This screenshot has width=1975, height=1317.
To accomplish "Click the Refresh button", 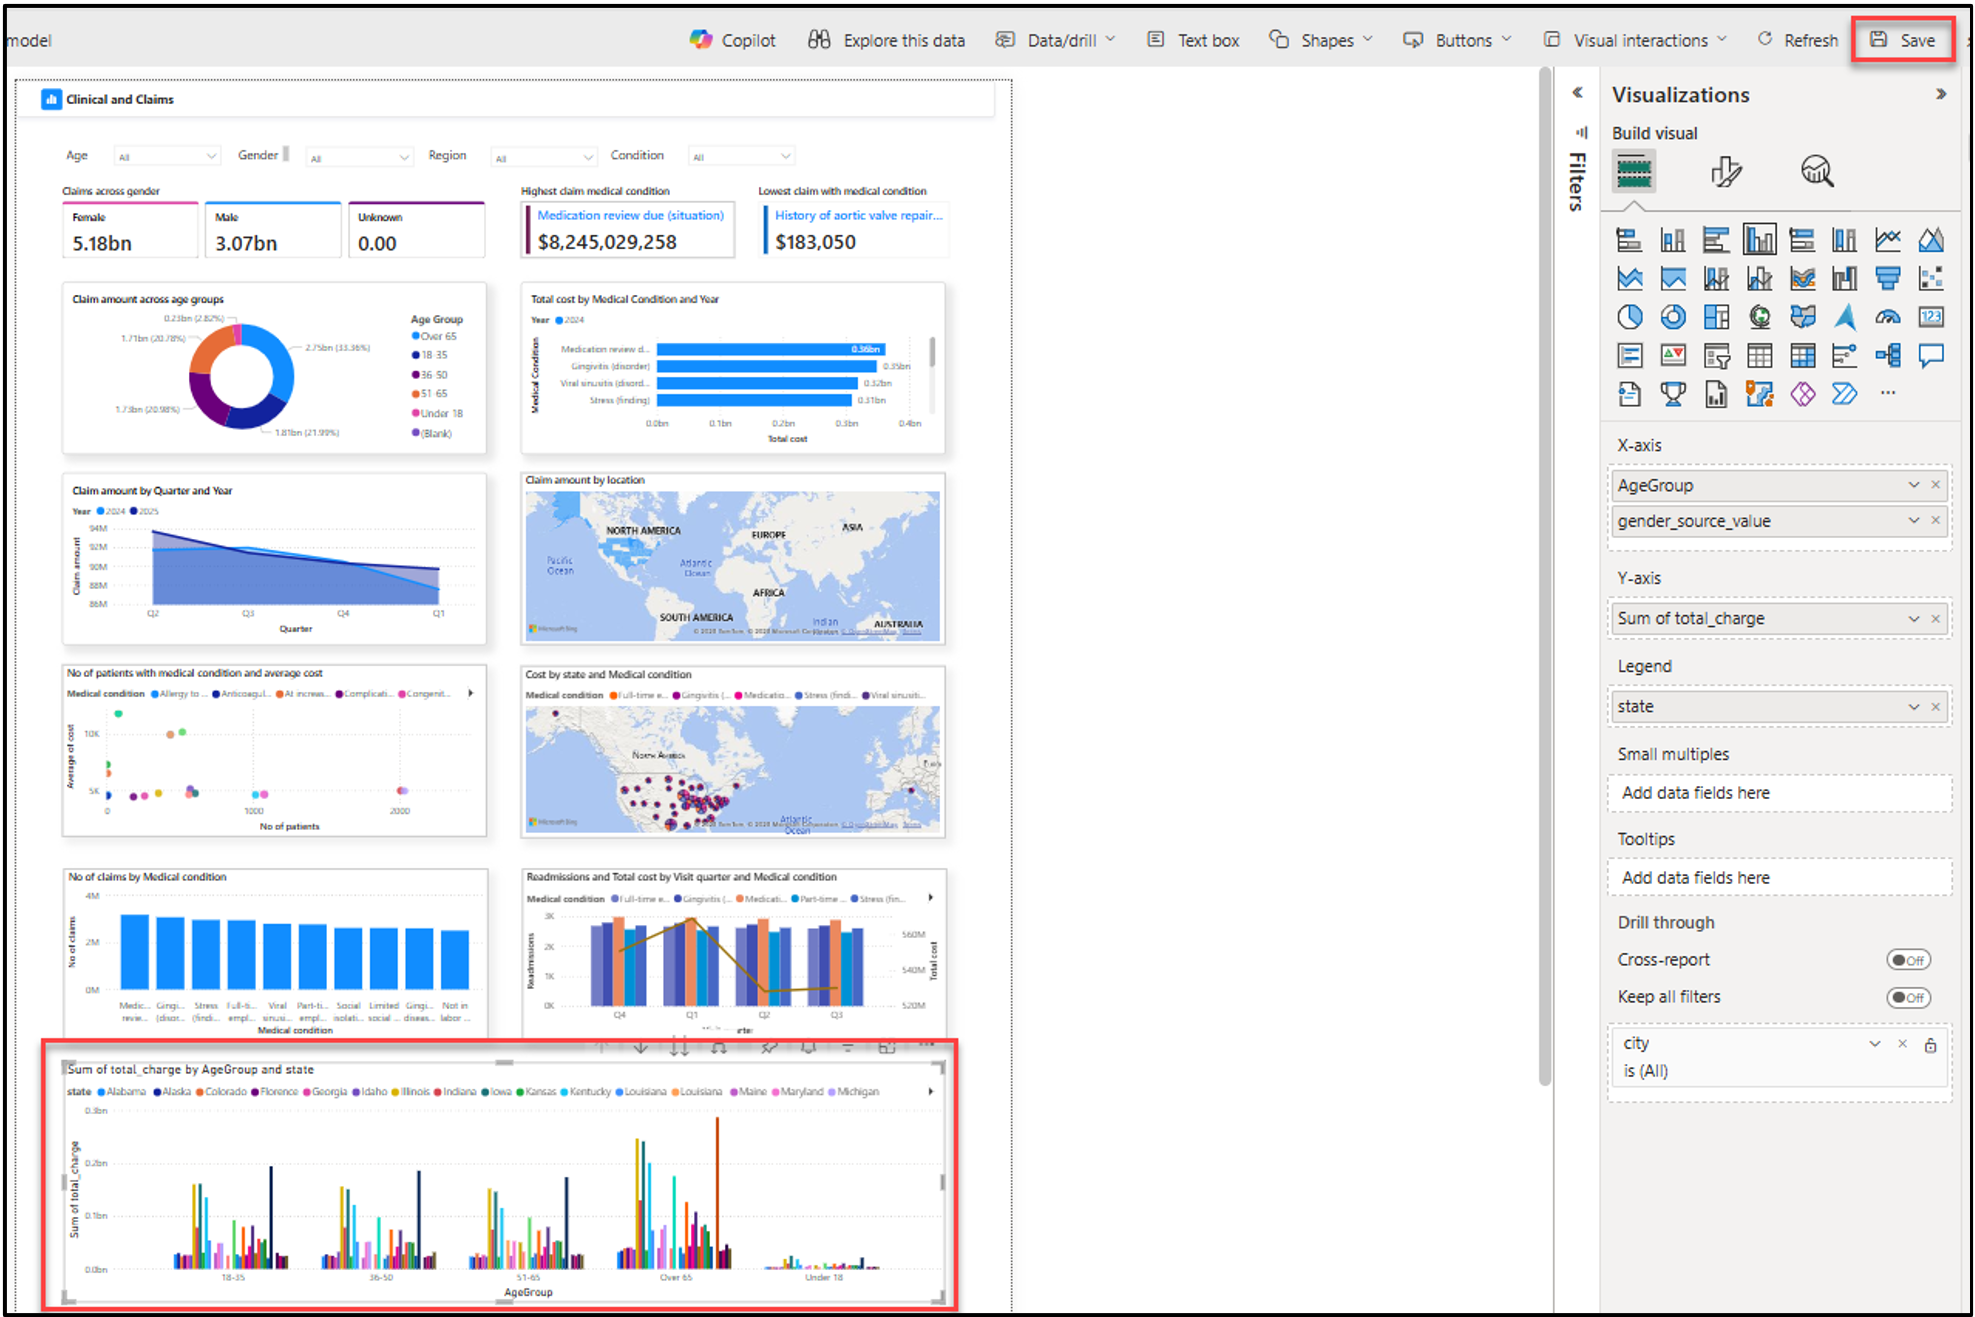I will click(1798, 40).
